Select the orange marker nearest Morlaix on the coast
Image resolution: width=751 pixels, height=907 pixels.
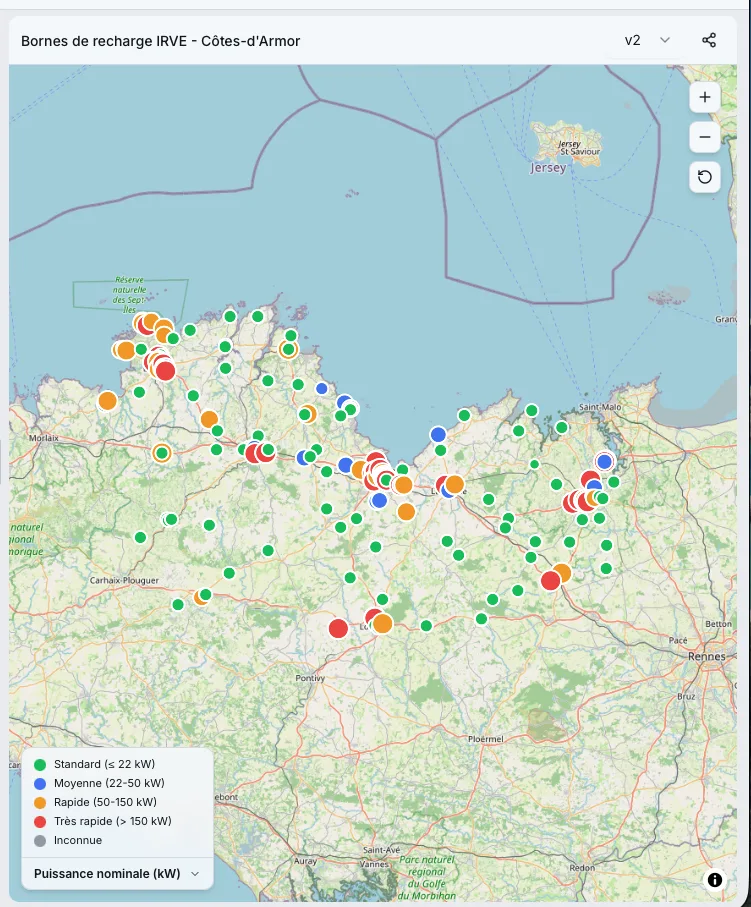pyautogui.click(x=108, y=401)
